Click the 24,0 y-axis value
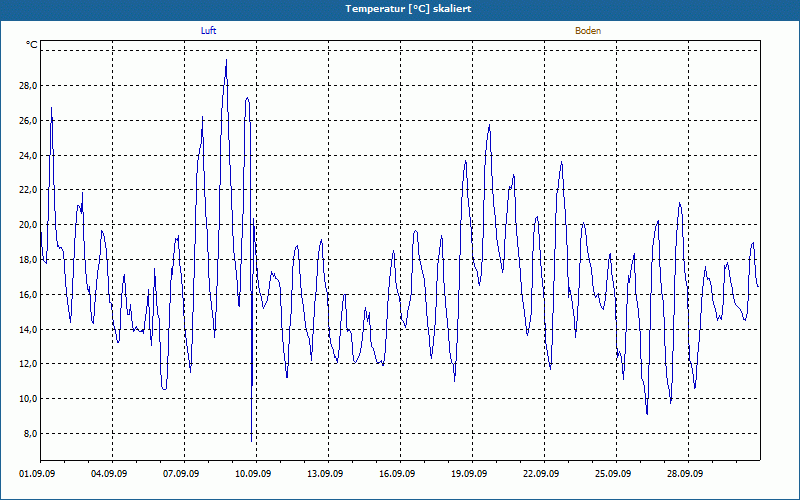800x500 pixels. click(28, 155)
